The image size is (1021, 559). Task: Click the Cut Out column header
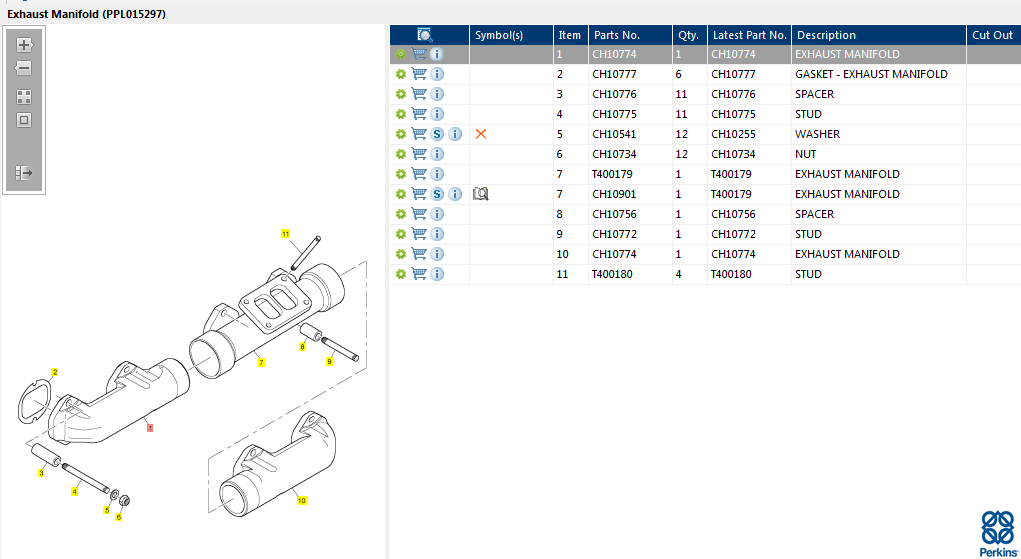994,35
